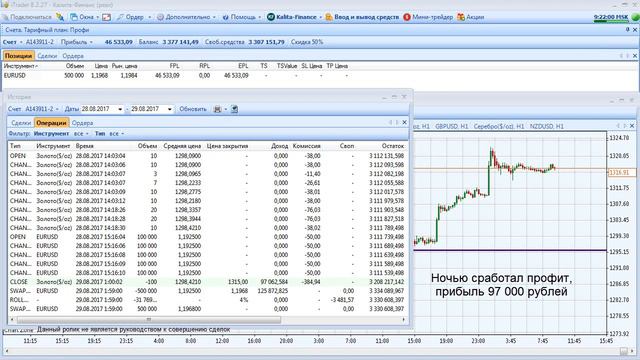Click the income value 97 062,584
This screenshot has height=360, width=640.
coord(274,282)
